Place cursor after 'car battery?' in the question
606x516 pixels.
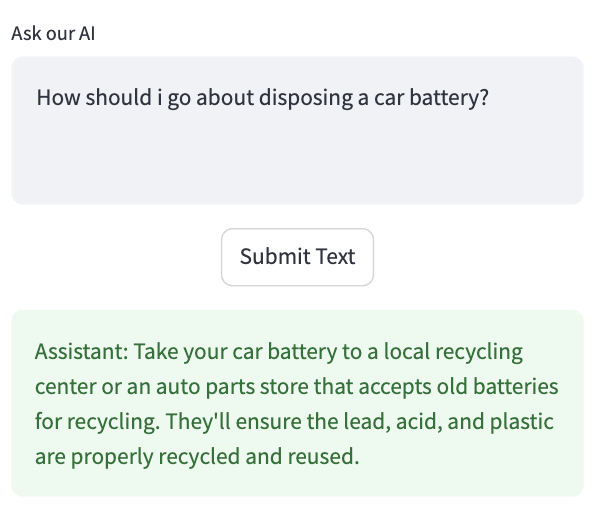tap(490, 99)
